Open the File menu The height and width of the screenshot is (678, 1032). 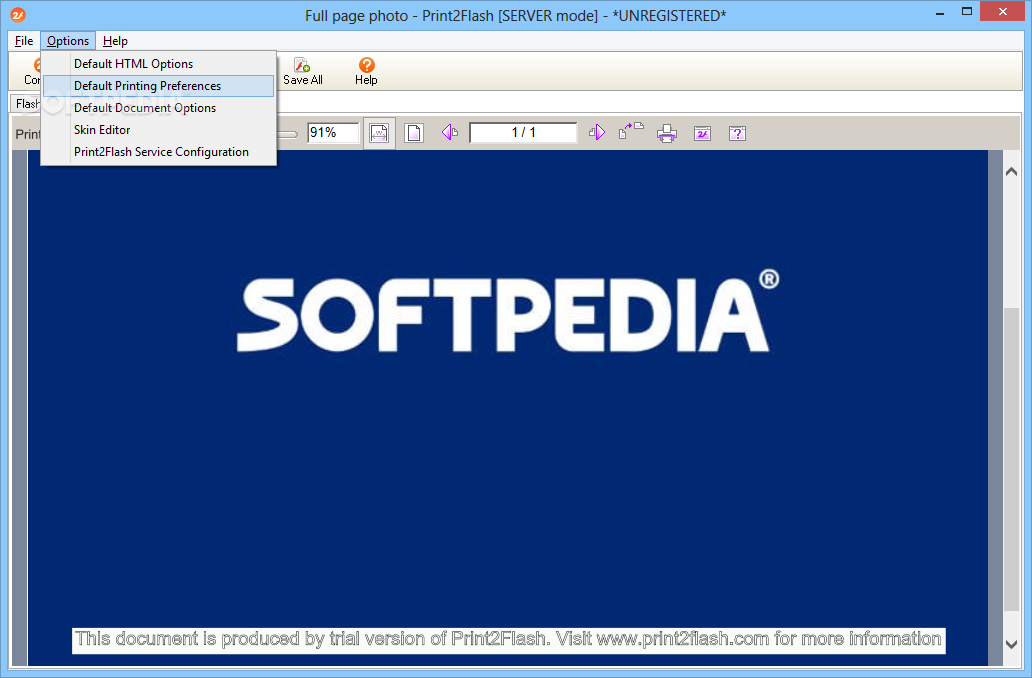[x=24, y=41]
